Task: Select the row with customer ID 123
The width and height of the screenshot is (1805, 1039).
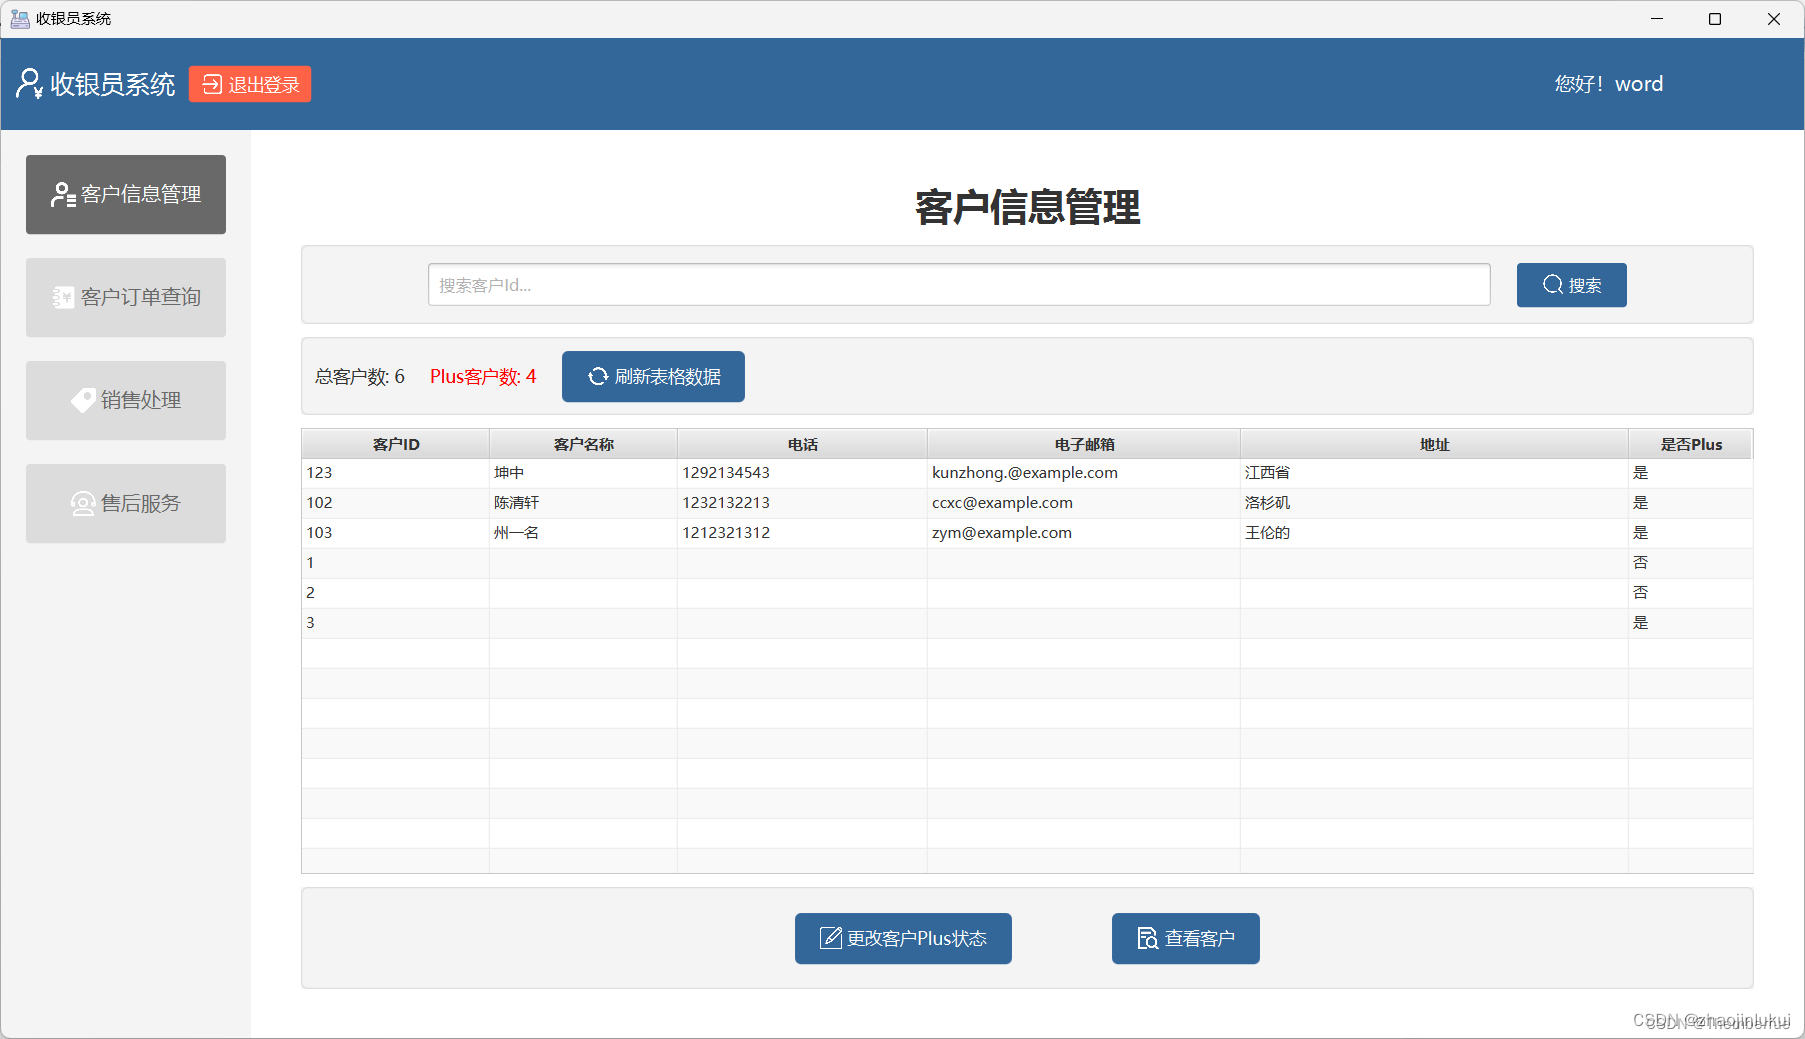Action: (1027, 473)
